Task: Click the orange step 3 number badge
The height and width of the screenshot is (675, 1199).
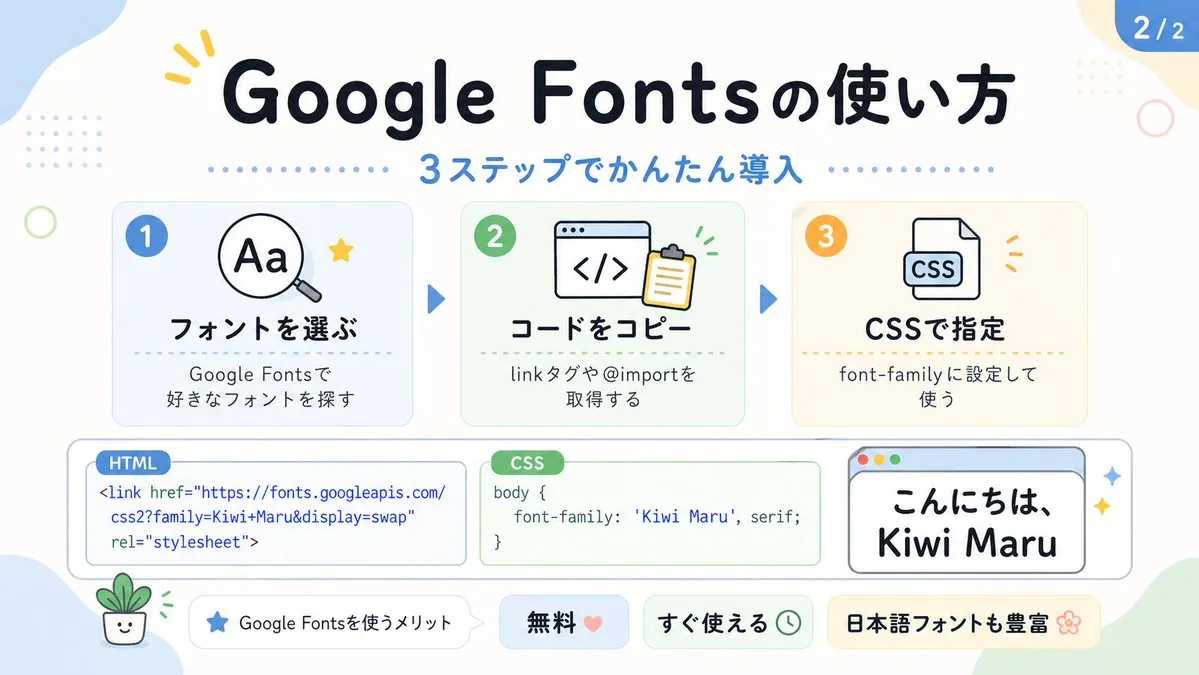Action: point(826,235)
